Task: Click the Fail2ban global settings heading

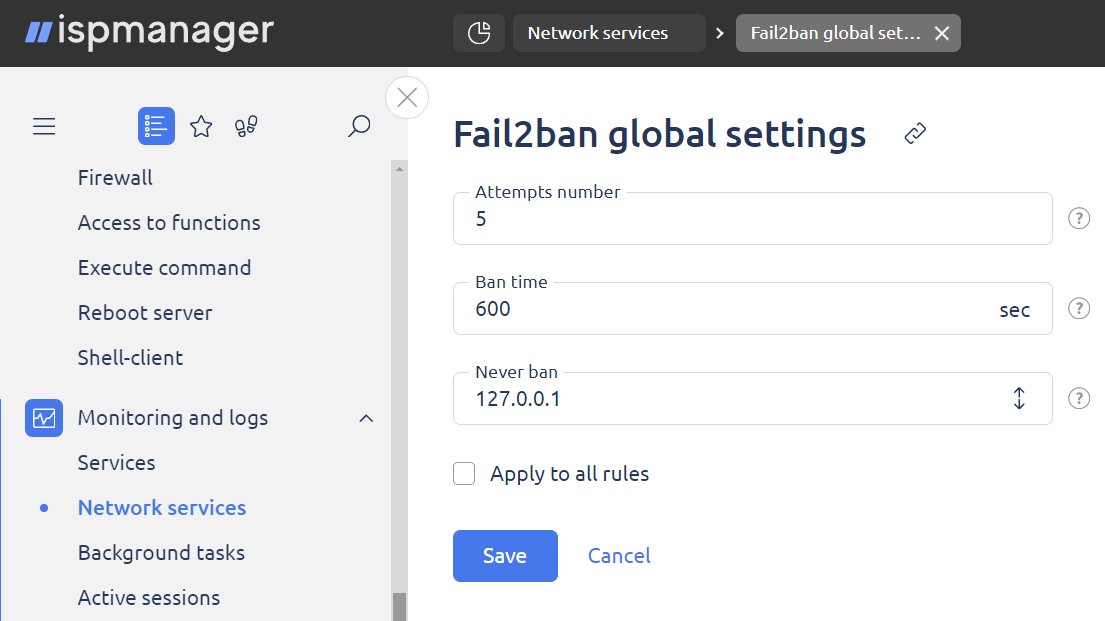Action: 660,134
